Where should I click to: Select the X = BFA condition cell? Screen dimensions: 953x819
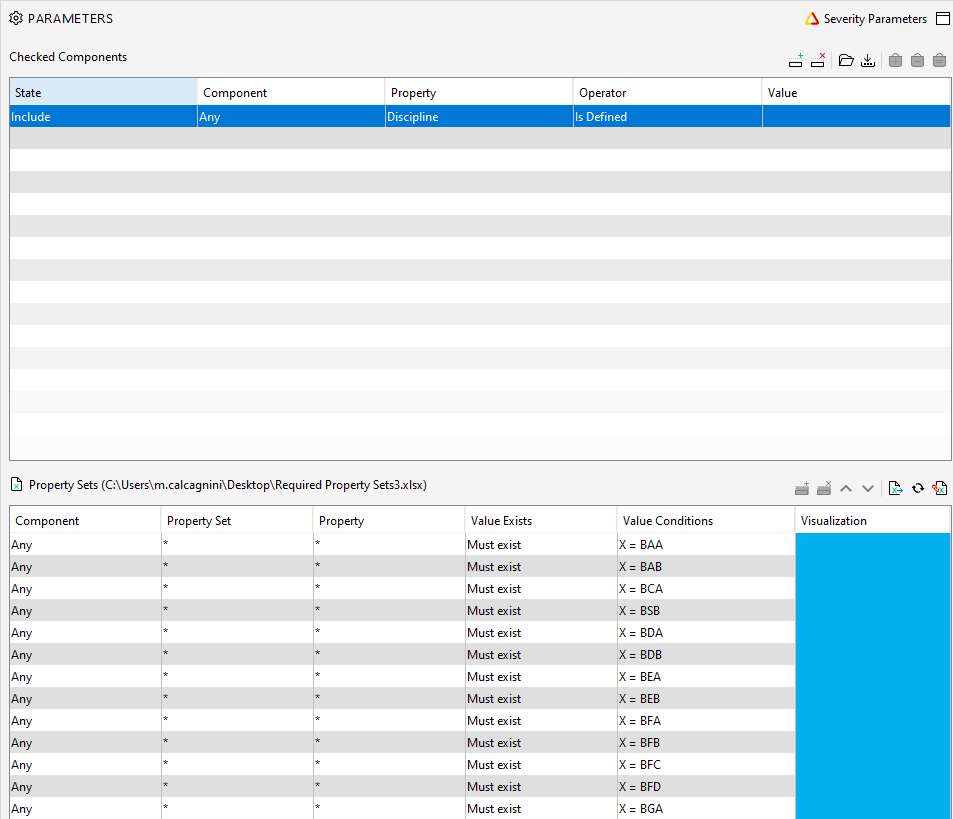point(706,721)
